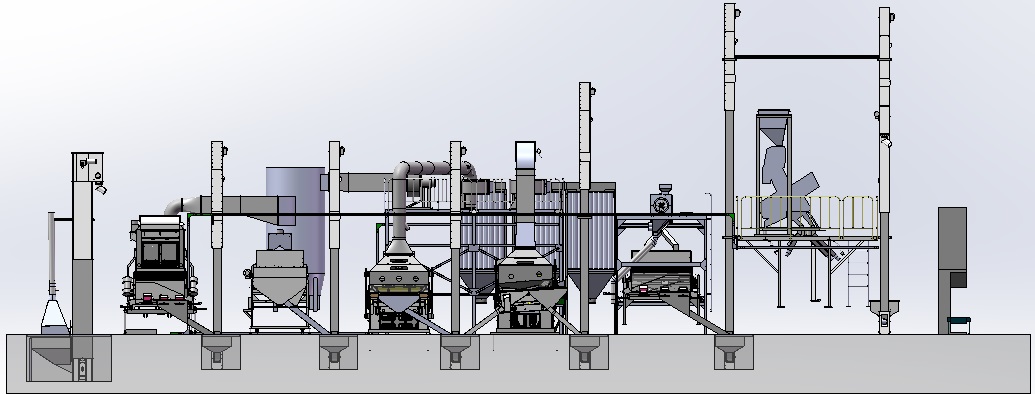Select the small green stool by the cabinet
The image size is (1035, 394).
tap(958, 324)
